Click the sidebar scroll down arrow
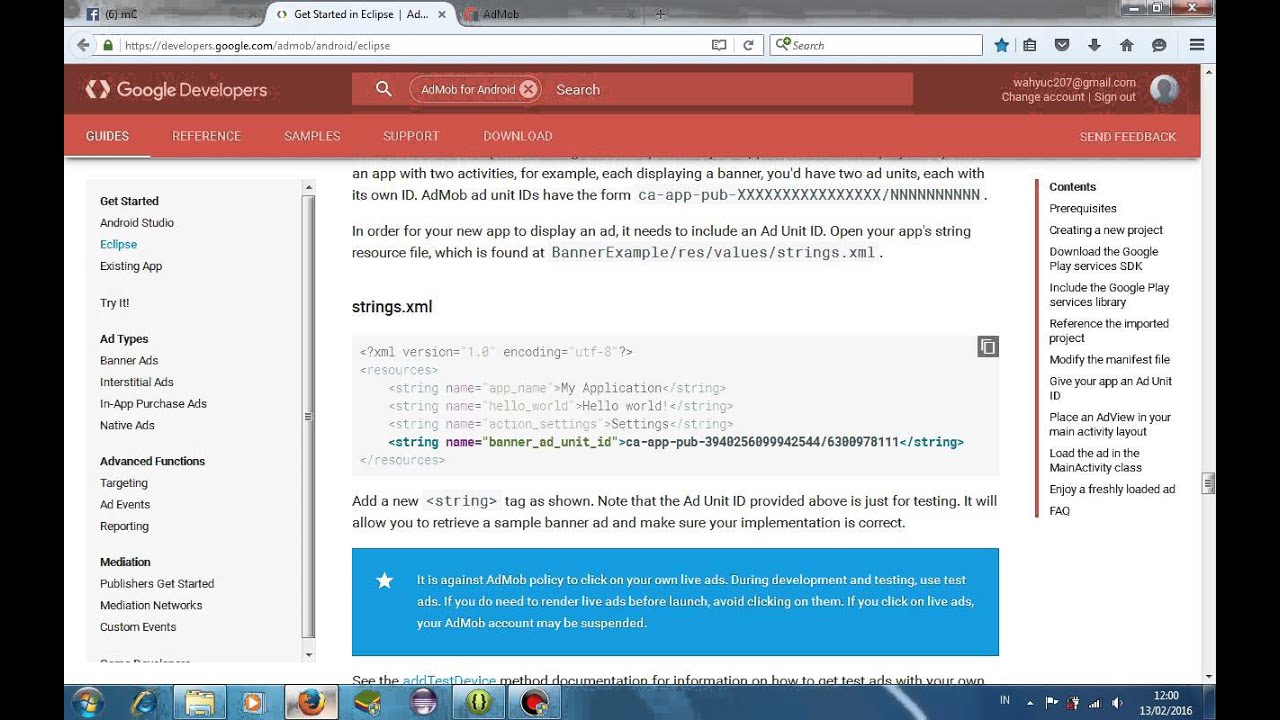 (308, 655)
